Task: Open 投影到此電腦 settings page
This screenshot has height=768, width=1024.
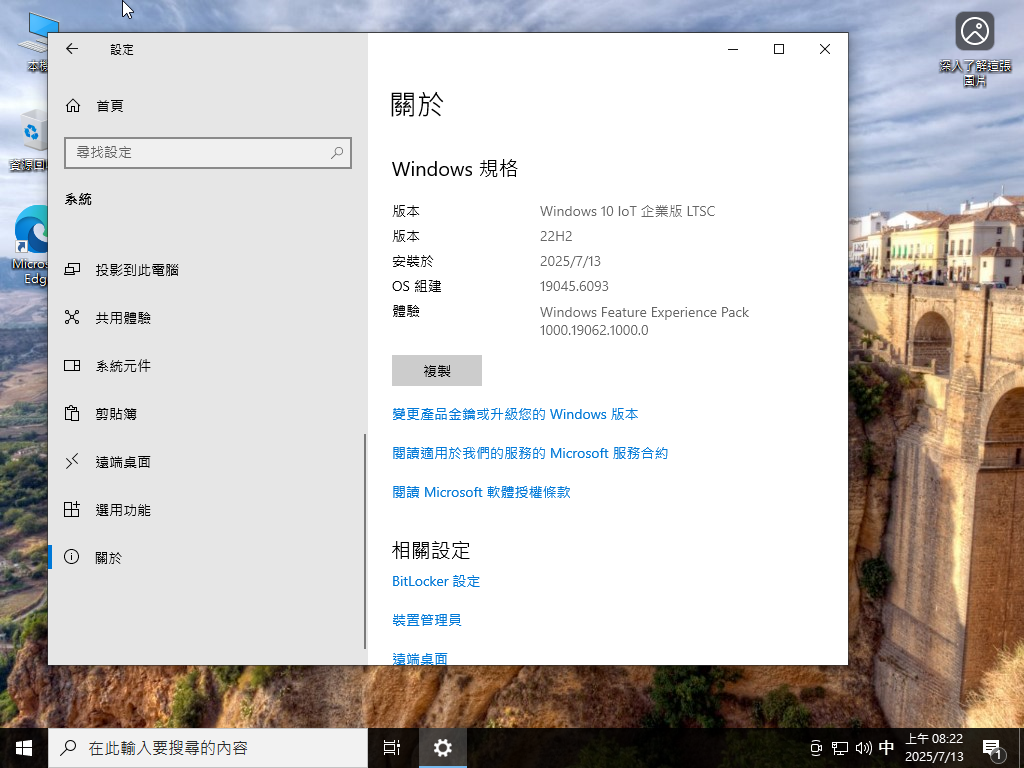Action: click(137, 270)
